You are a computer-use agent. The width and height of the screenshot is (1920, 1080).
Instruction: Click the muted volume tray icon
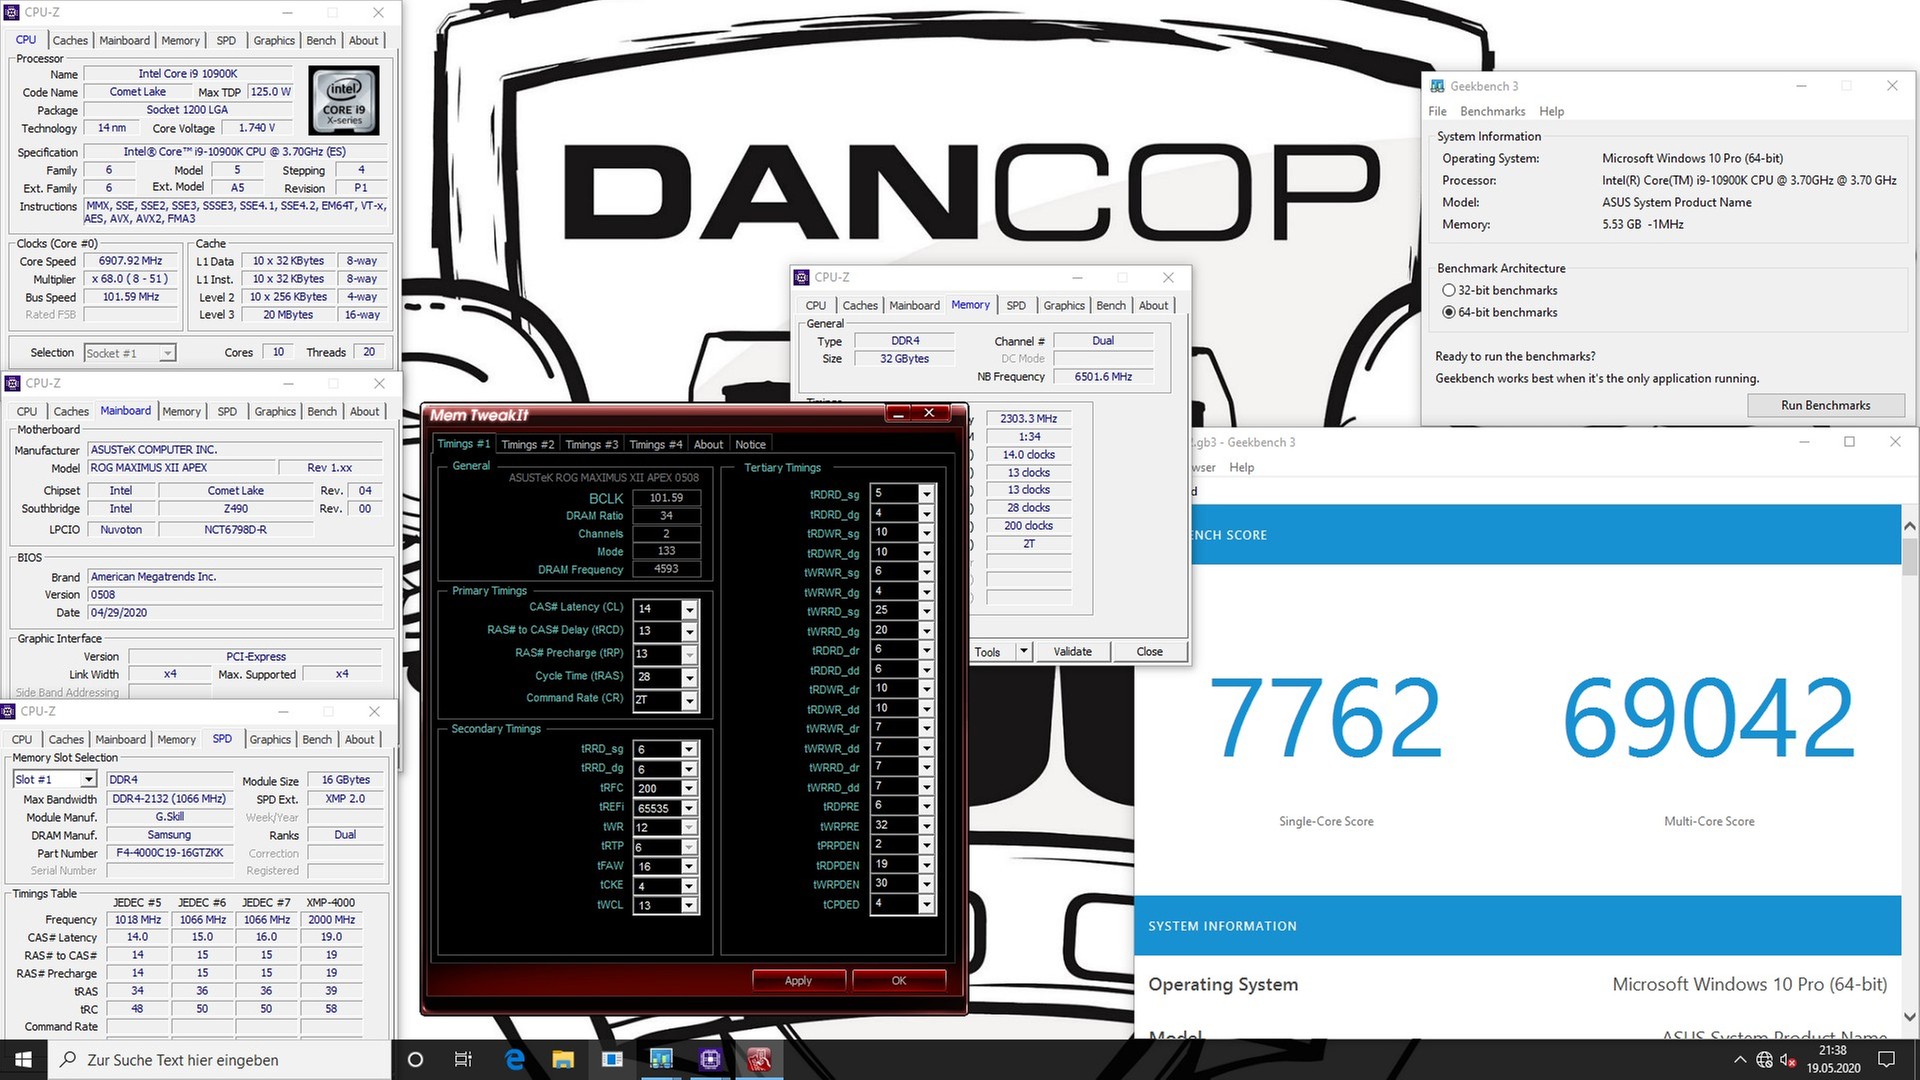1788,1060
